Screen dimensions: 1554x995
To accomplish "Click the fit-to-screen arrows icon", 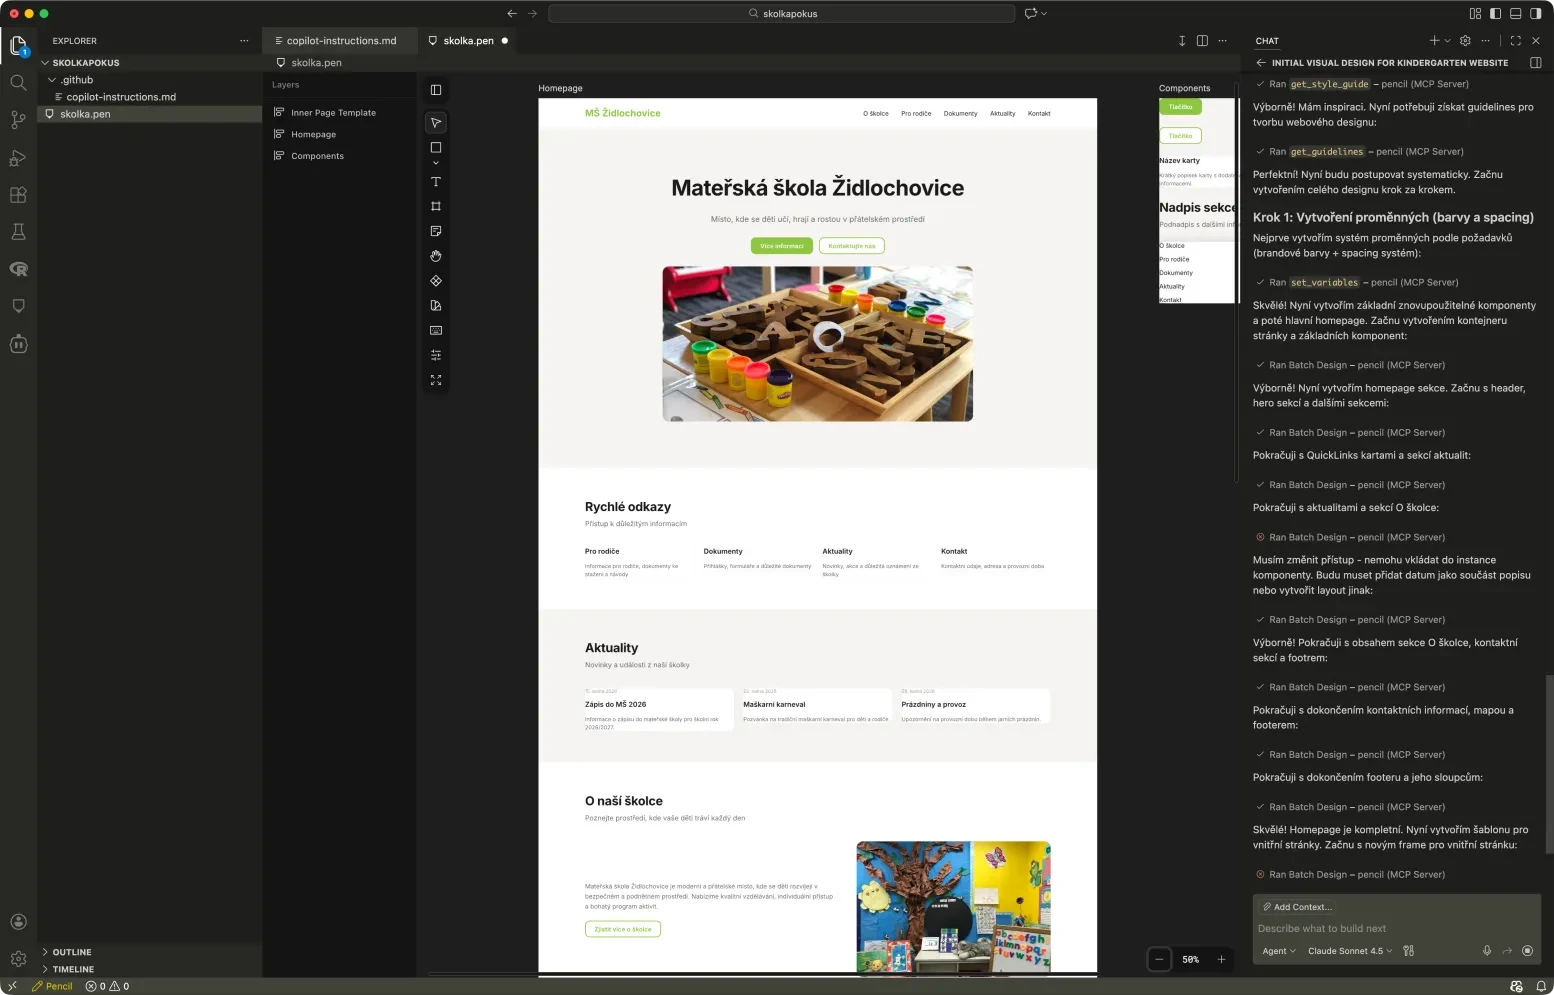I will tap(436, 380).
